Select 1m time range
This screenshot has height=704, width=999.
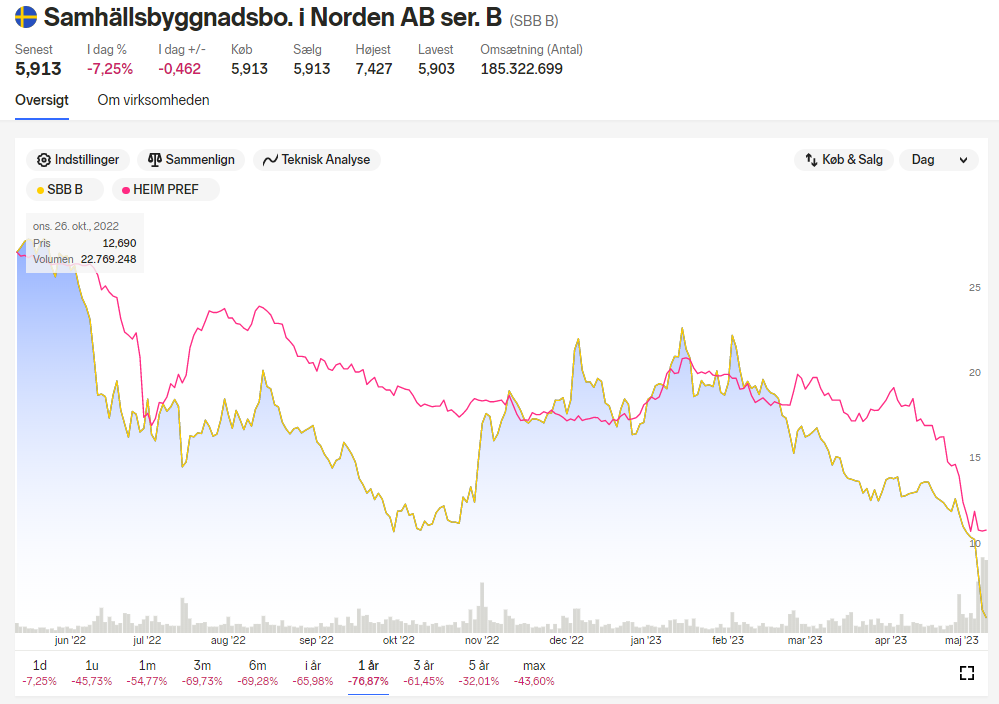[147, 673]
